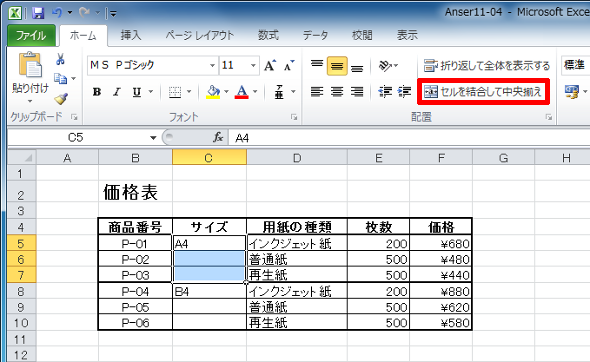Save the workbook with the floppy disk icon
The width and height of the screenshot is (590, 362).
coord(38,14)
